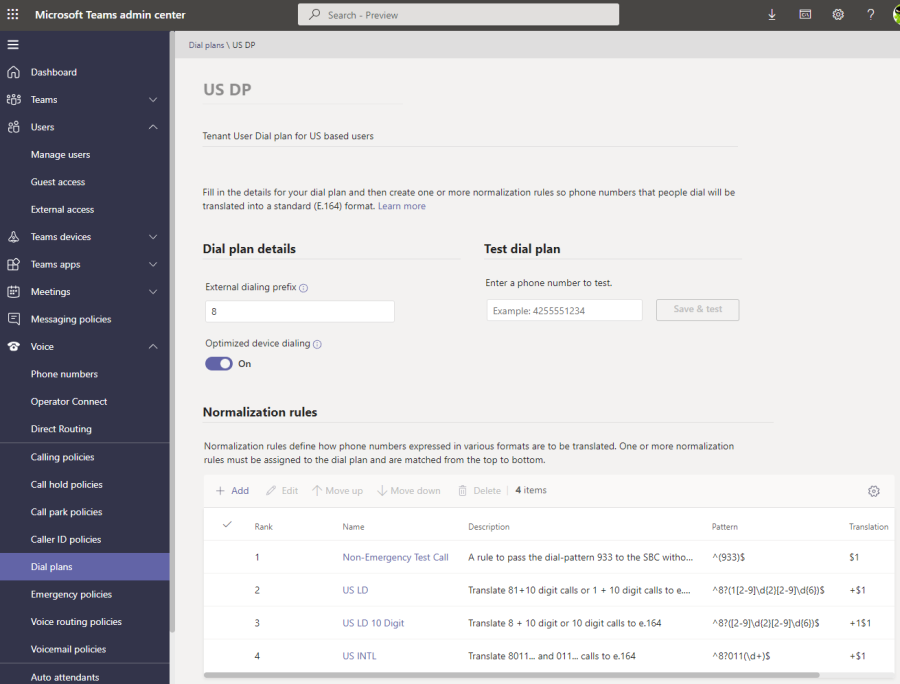900x684 pixels.
Task: Open Caller ID policies in sidebar
Action: pos(66,539)
